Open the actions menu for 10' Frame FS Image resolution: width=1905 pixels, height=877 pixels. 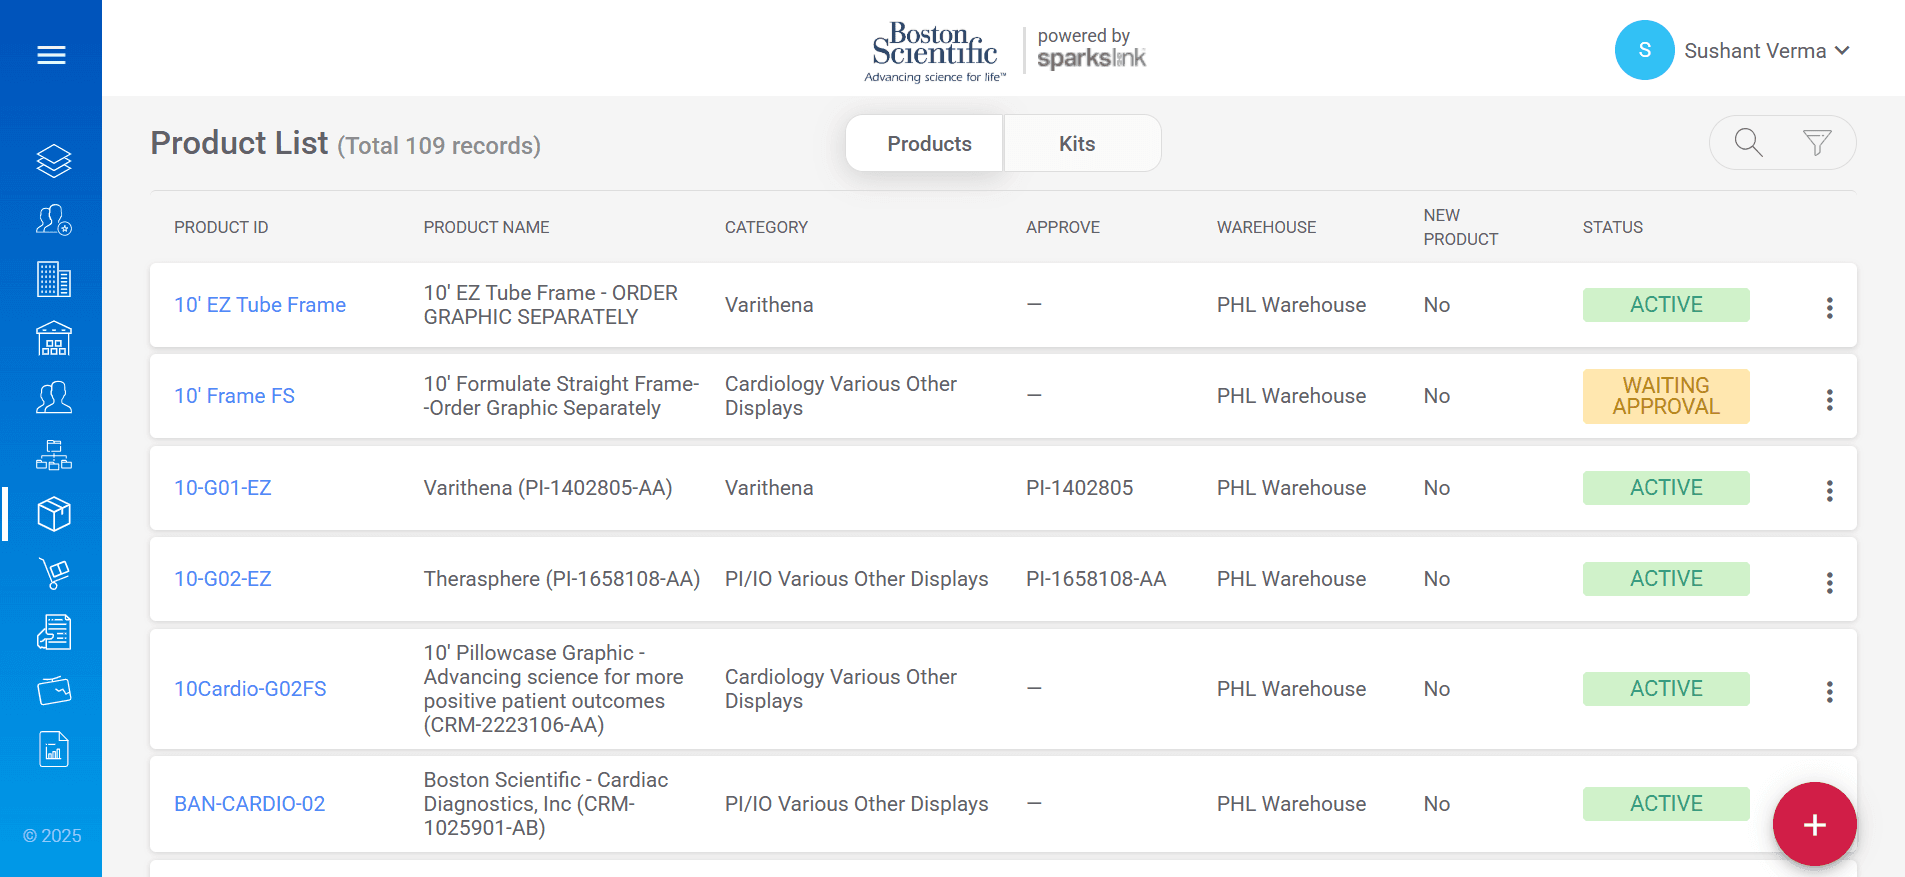[x=1829, y=399]
